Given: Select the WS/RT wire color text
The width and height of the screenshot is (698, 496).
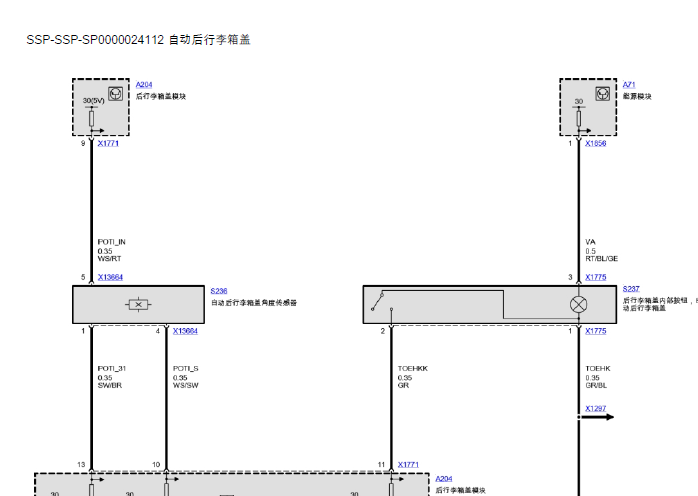Looking at the screenshot, I should click(110, 259).
